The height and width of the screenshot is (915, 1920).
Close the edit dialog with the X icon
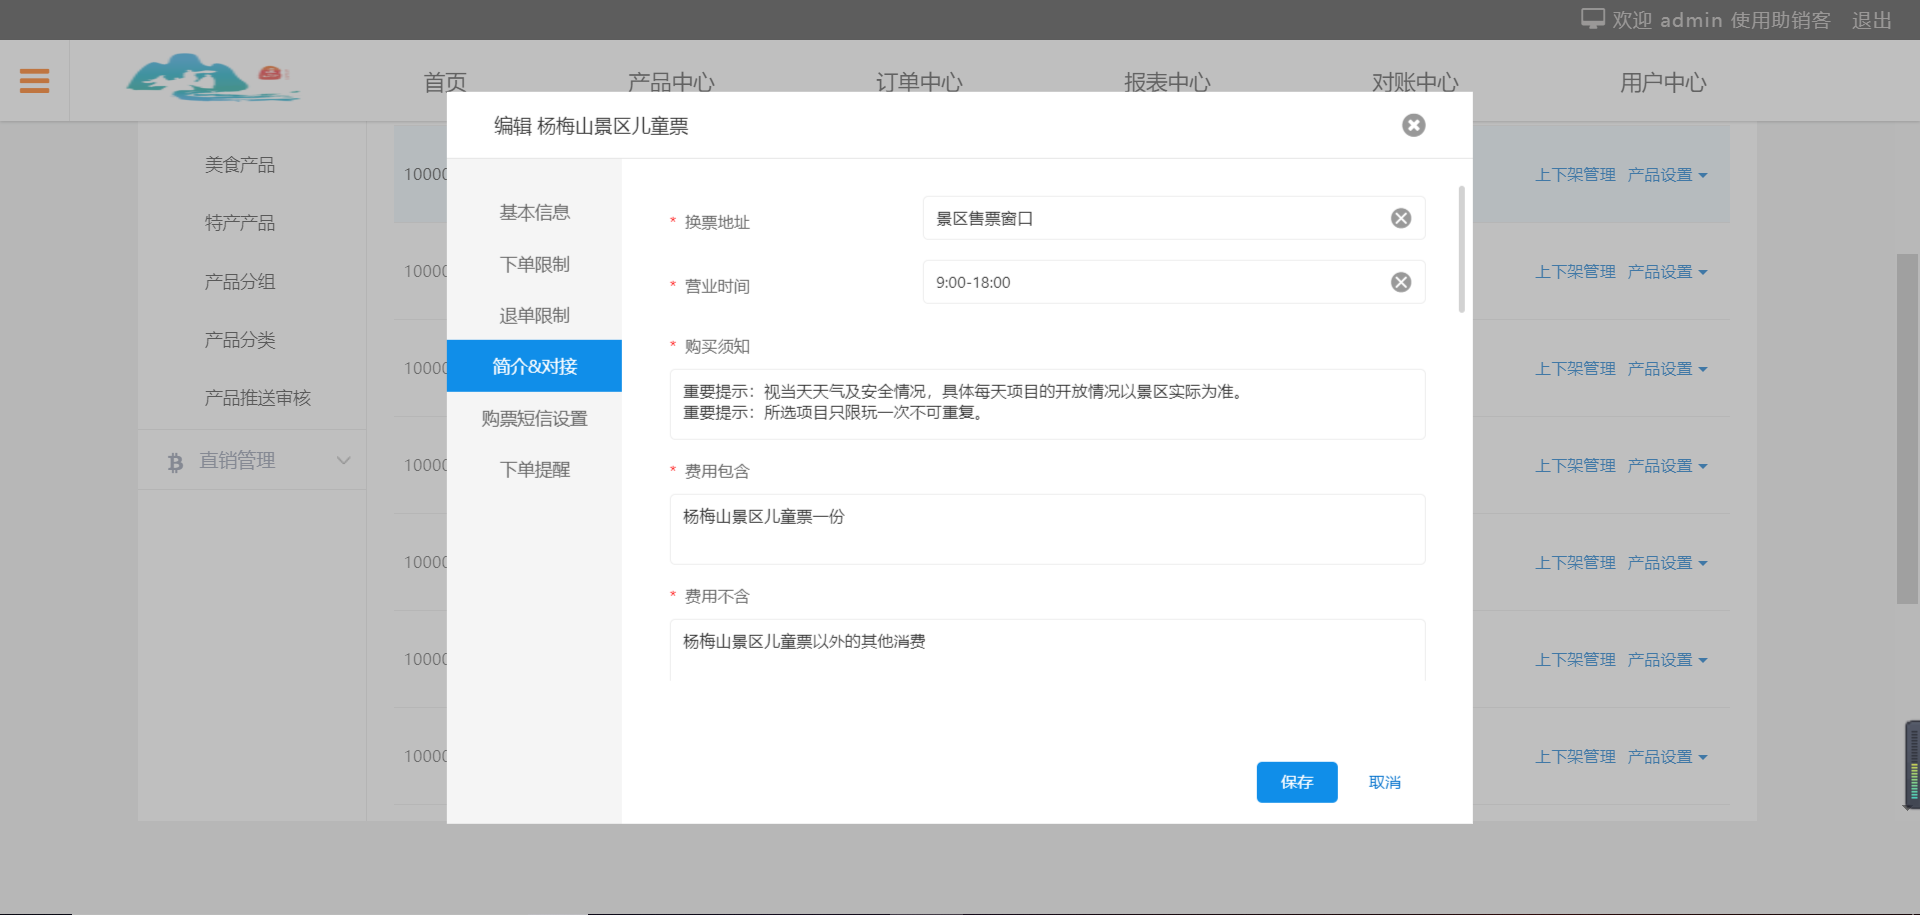1413,125
